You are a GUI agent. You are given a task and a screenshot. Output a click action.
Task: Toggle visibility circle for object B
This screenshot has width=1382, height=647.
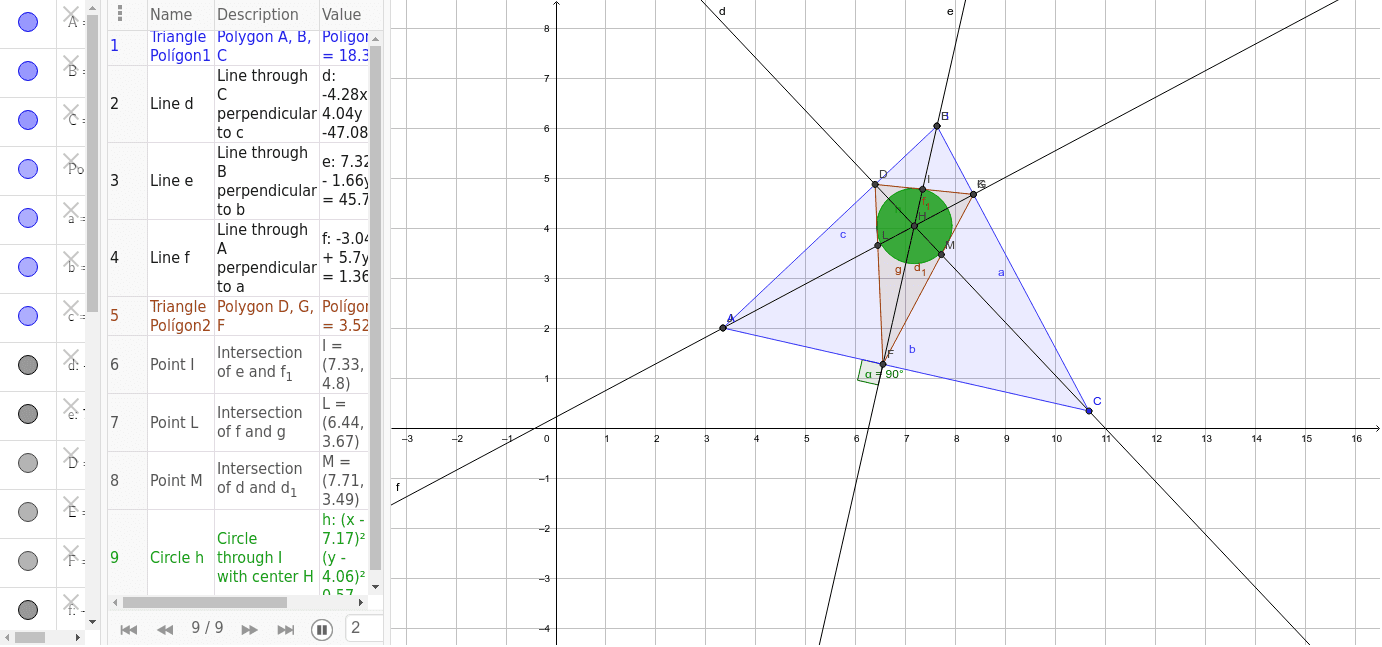[28, 71]
